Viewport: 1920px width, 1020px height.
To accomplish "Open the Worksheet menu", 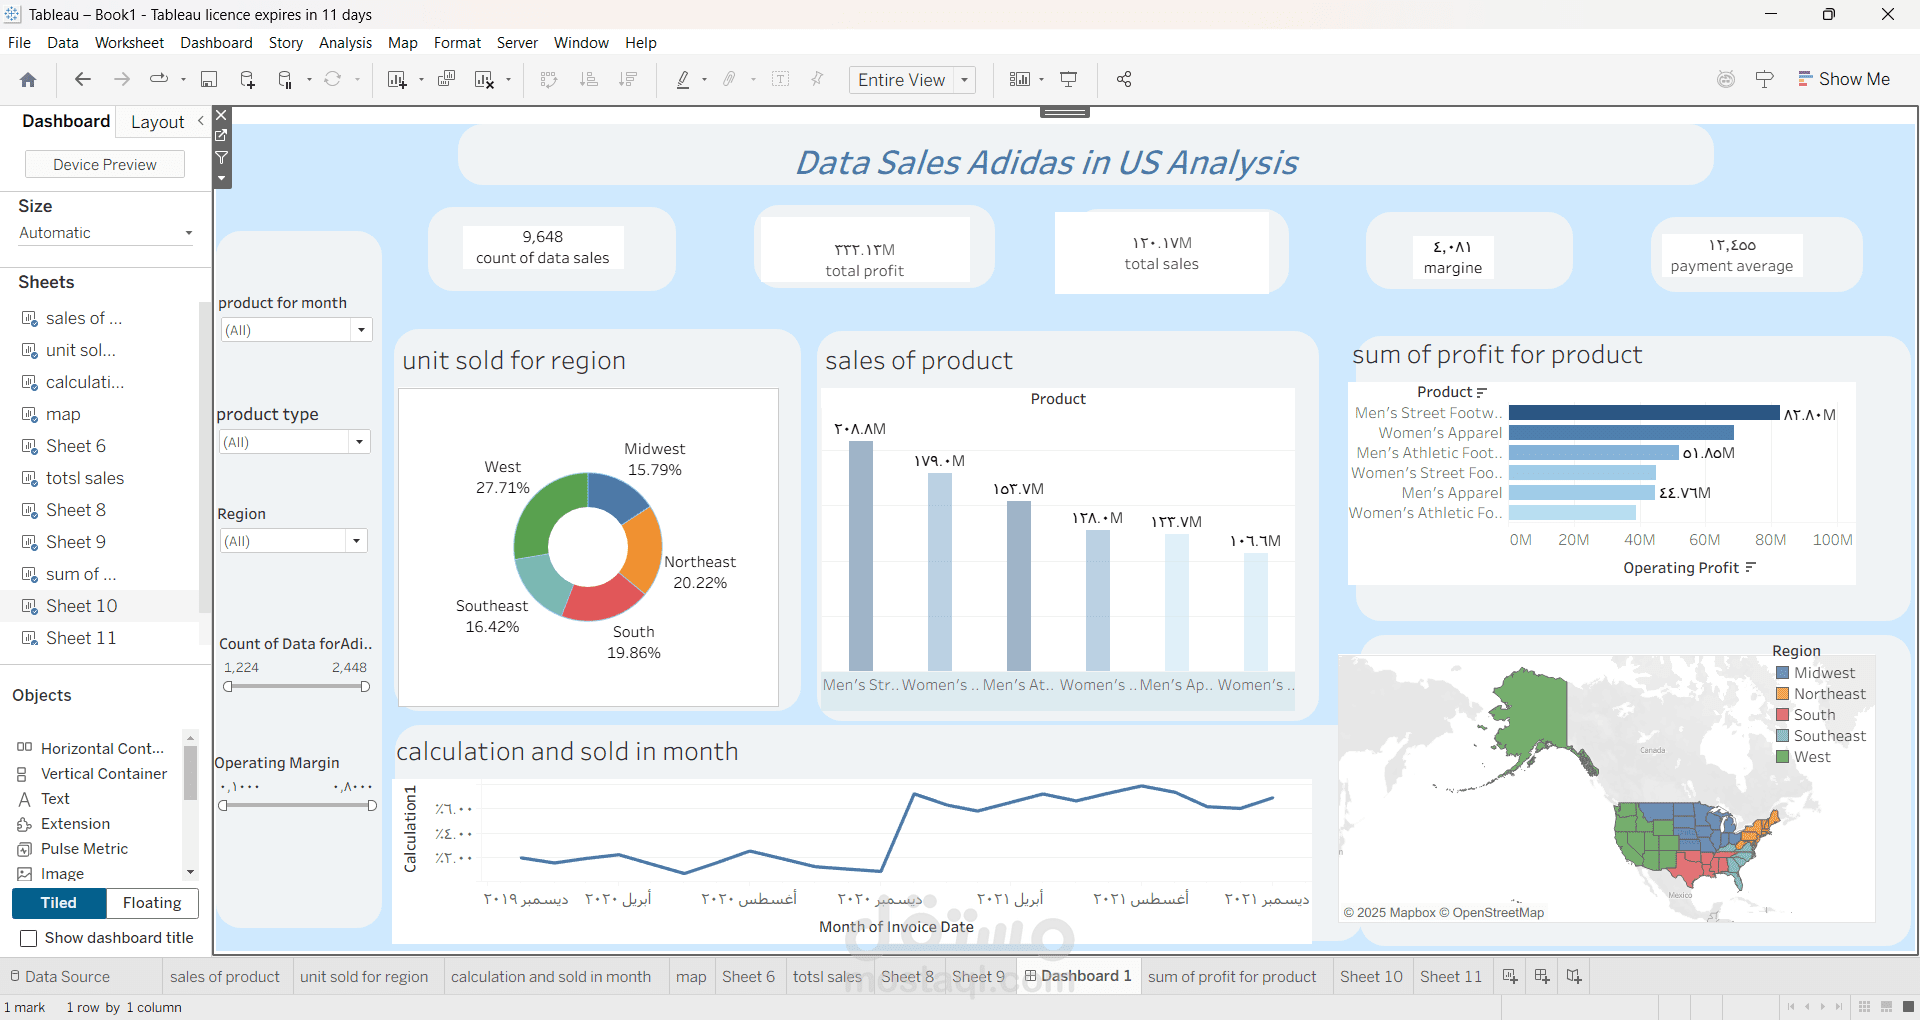I will [129, 43].
